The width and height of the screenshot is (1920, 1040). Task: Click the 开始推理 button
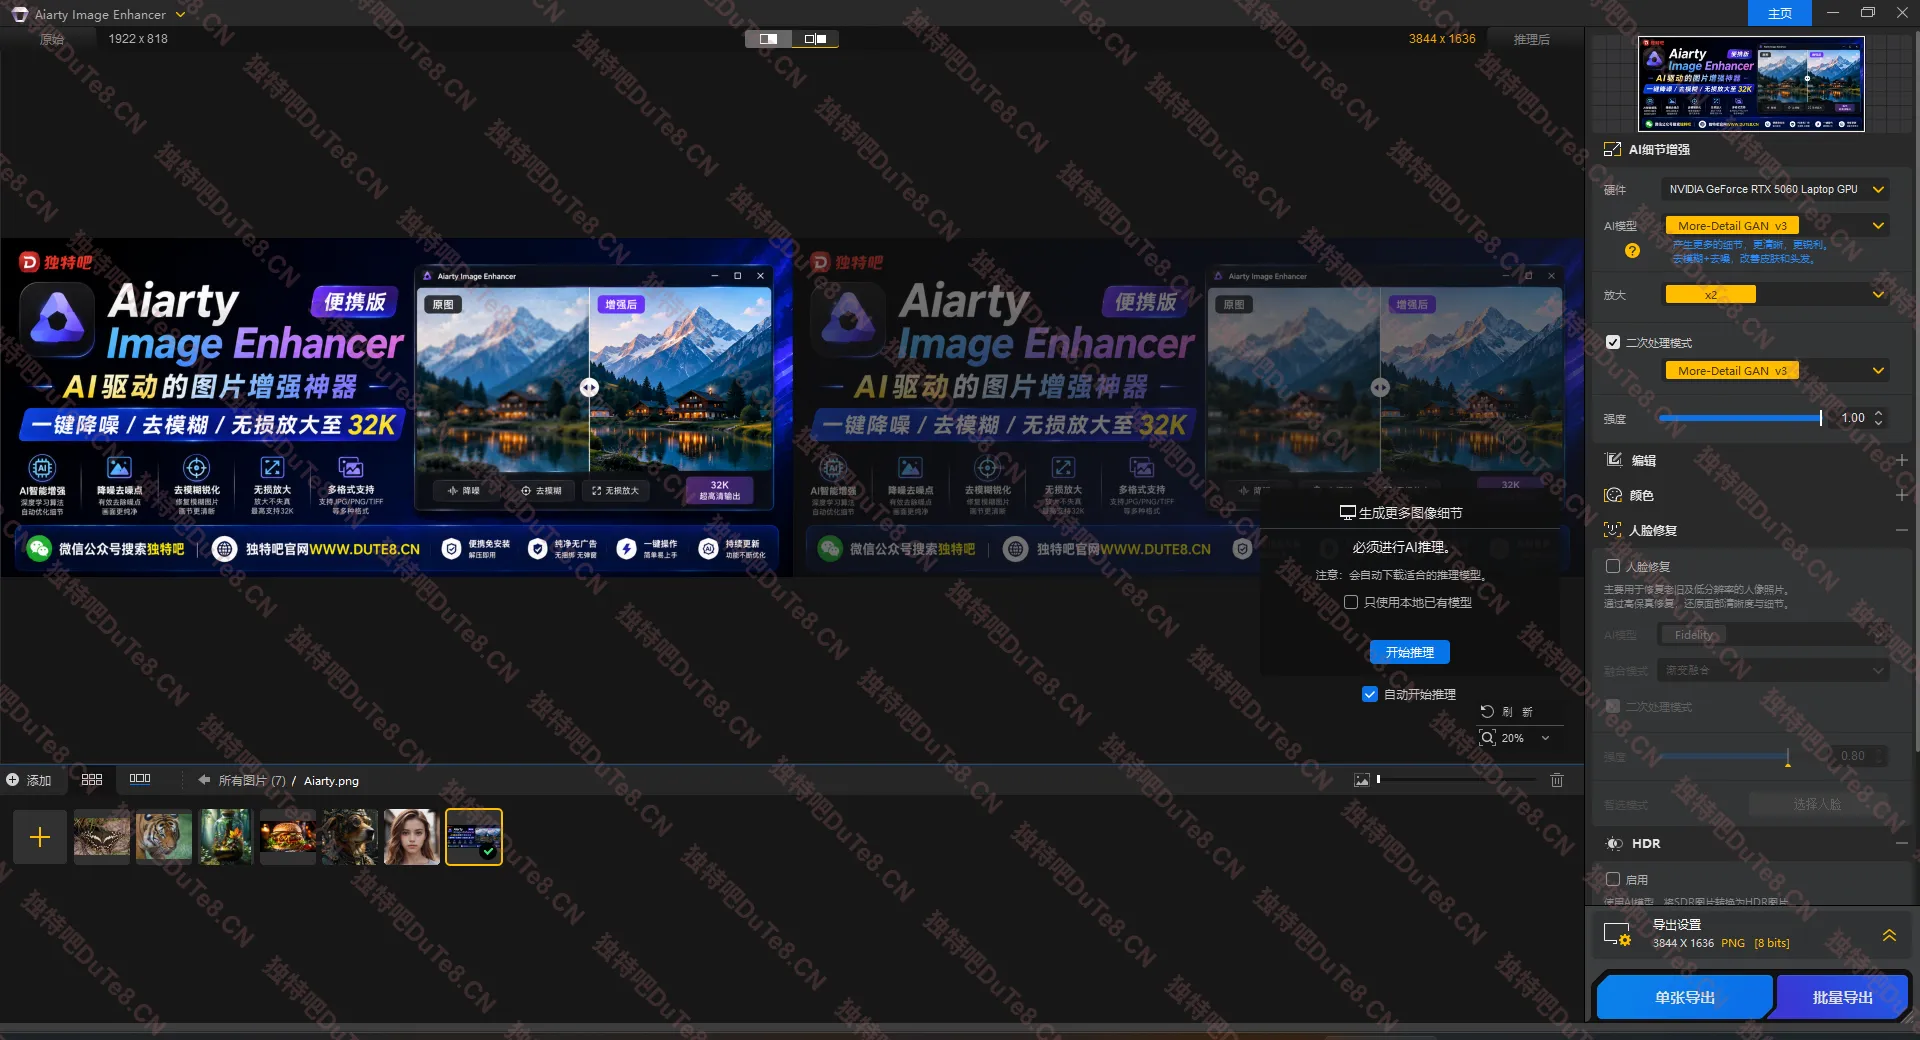coord(1410,652)
